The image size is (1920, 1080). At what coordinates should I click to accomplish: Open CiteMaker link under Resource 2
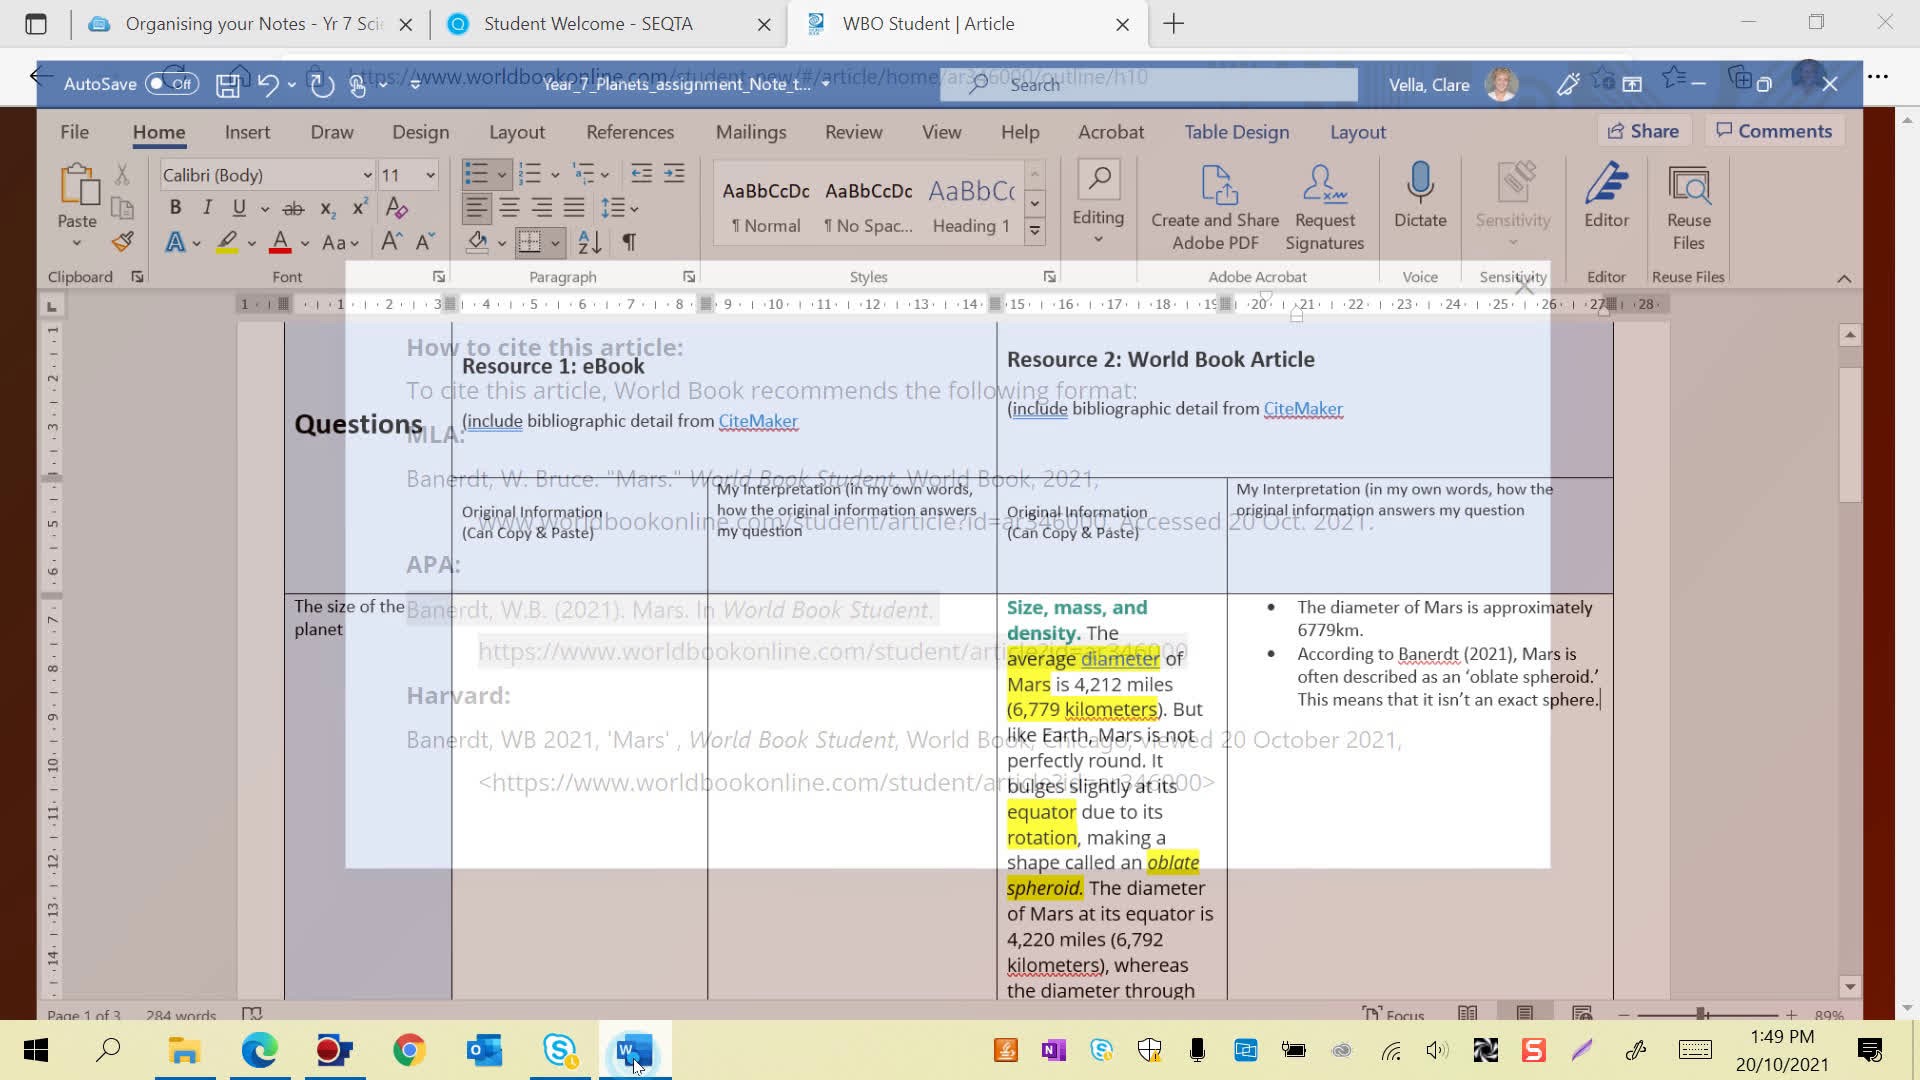1302,409
